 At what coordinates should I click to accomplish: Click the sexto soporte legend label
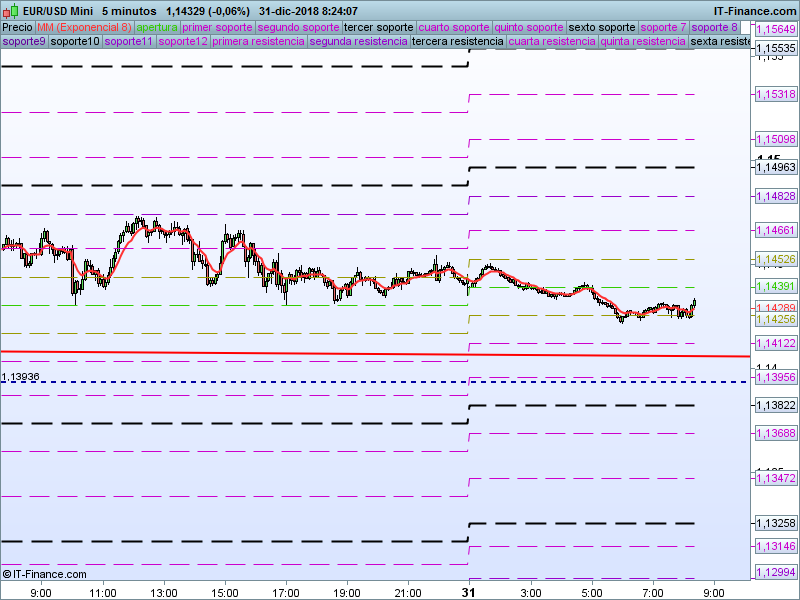click(x=602, y=27)
